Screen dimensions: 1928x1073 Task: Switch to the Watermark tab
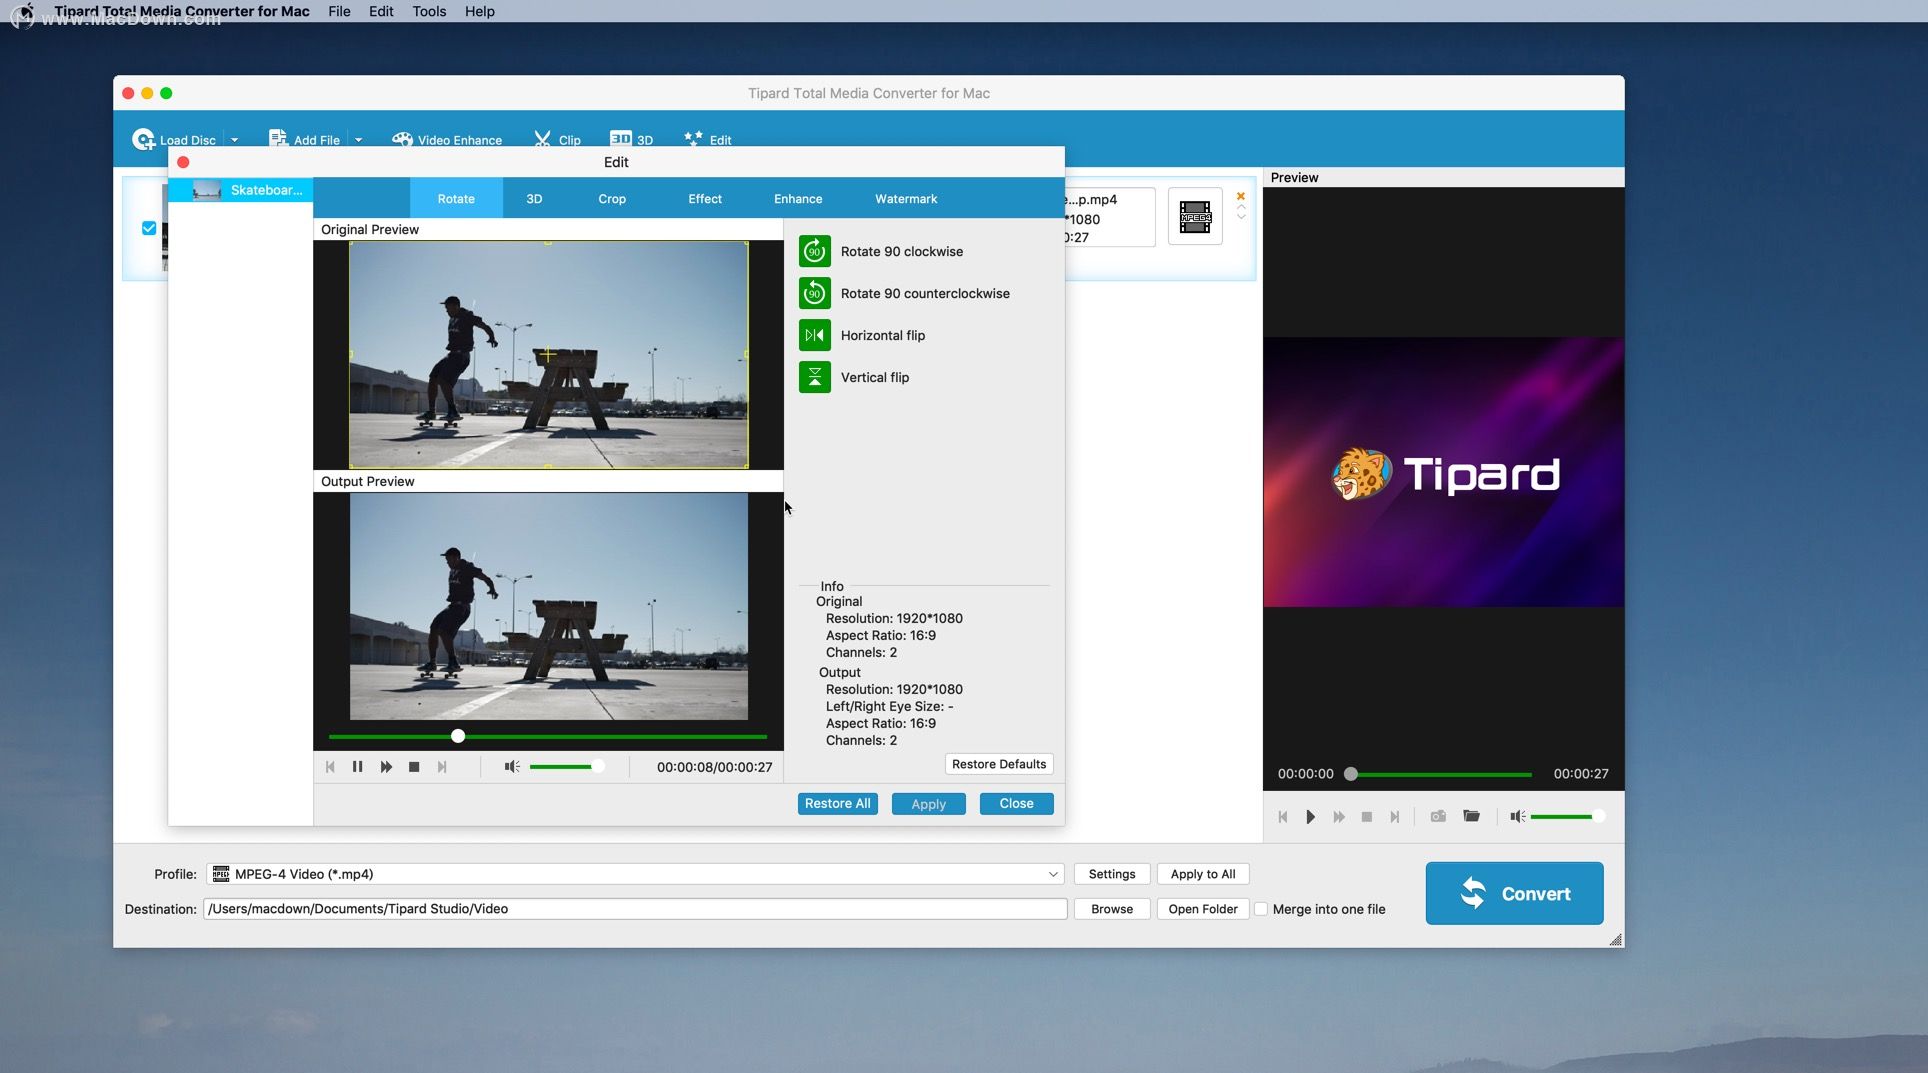[905, 198]
